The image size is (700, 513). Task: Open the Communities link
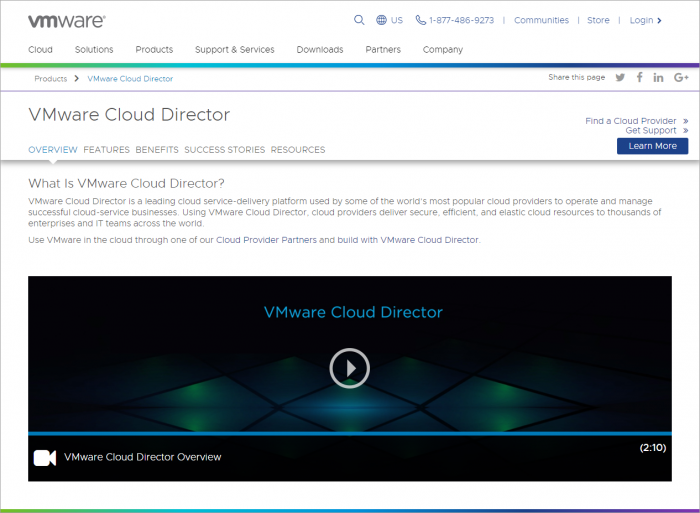click(x=541, y=20)
